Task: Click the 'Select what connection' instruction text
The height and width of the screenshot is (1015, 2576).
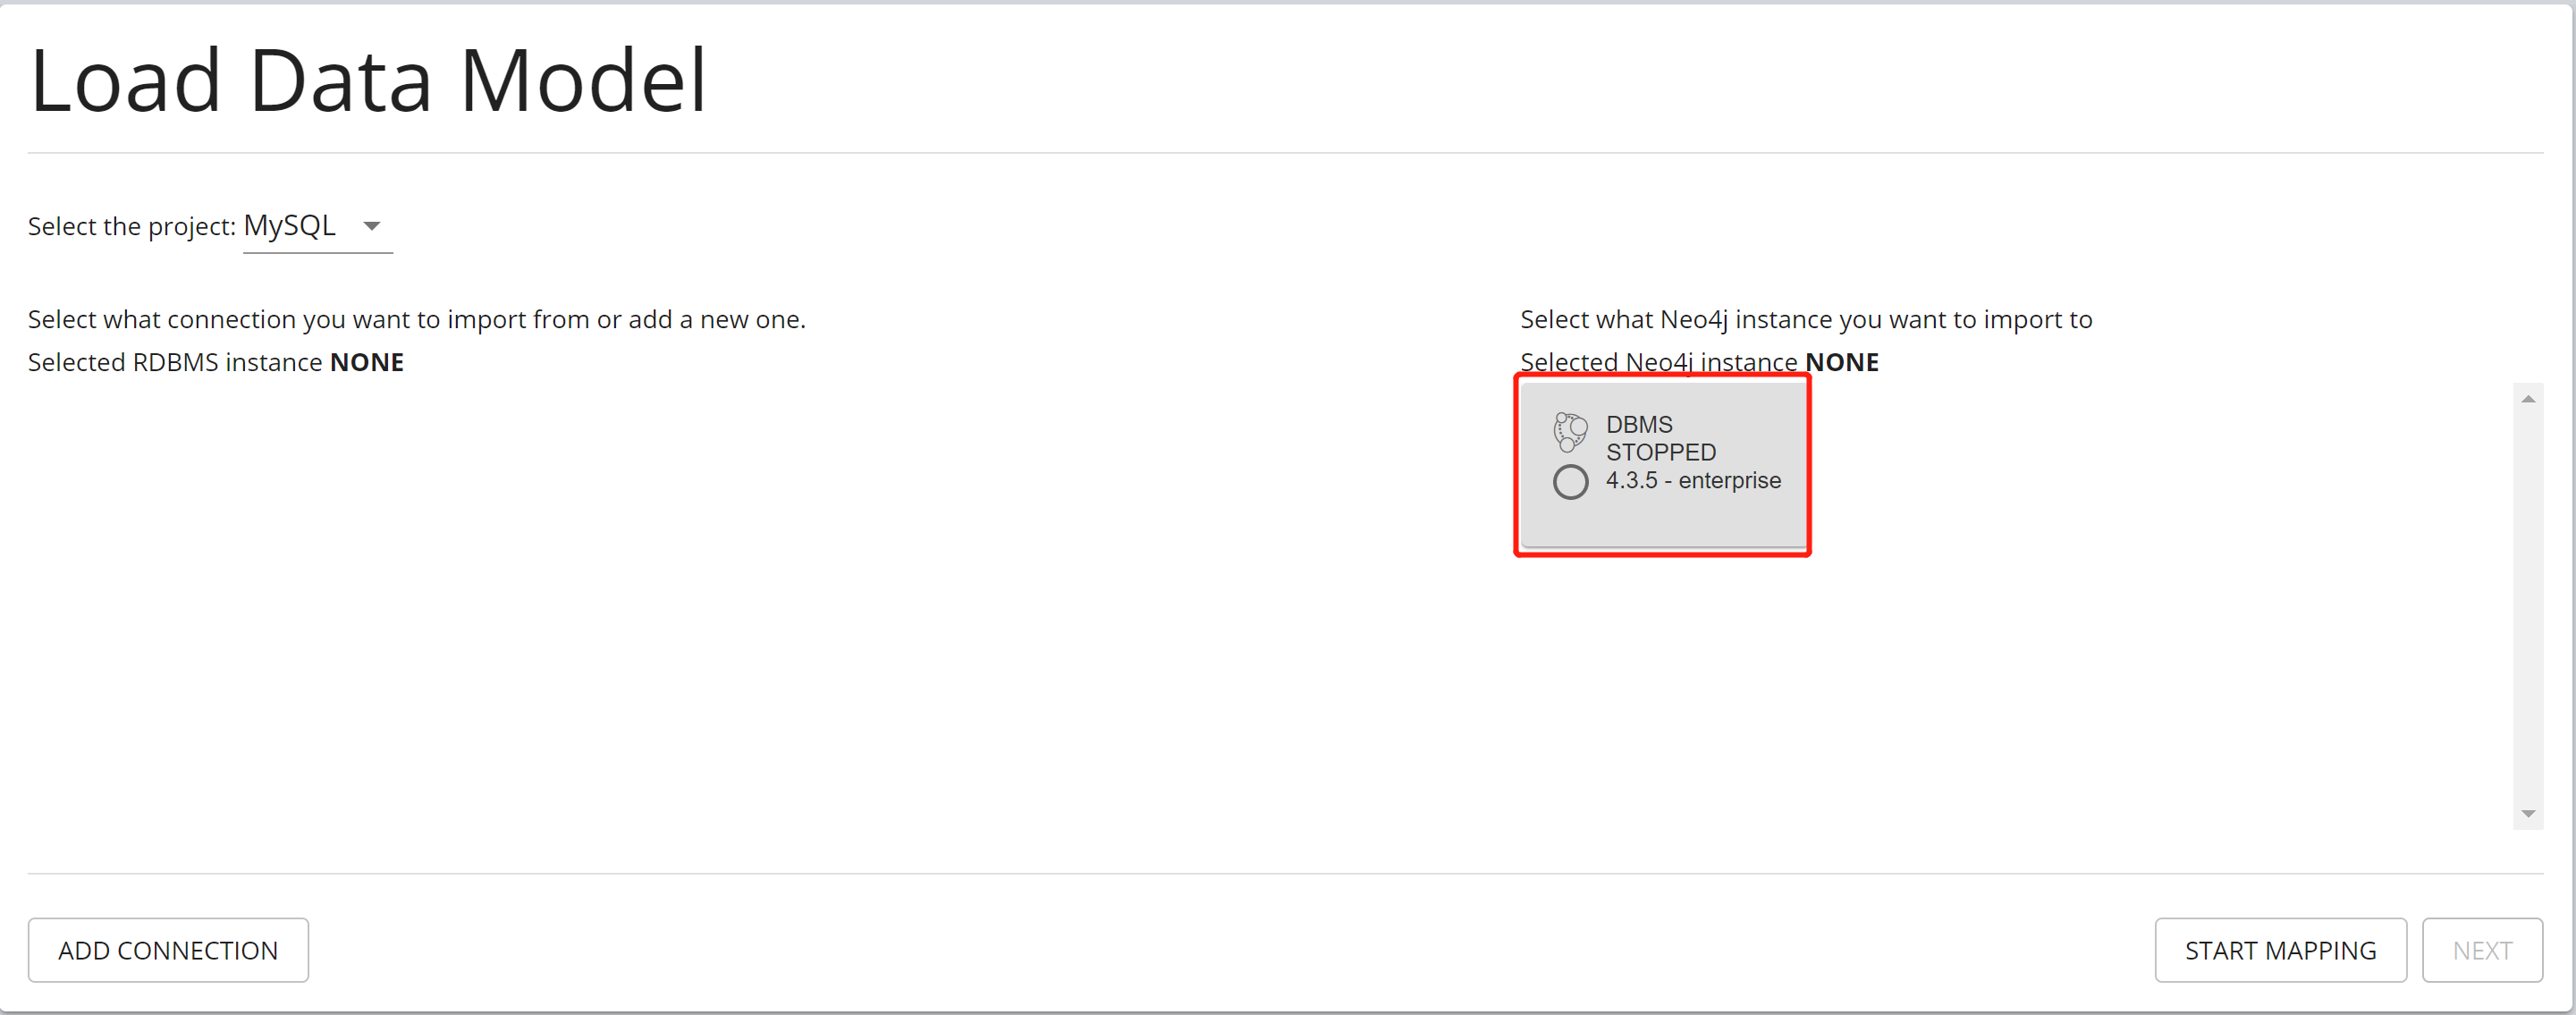Action: (x=416, y=320)
